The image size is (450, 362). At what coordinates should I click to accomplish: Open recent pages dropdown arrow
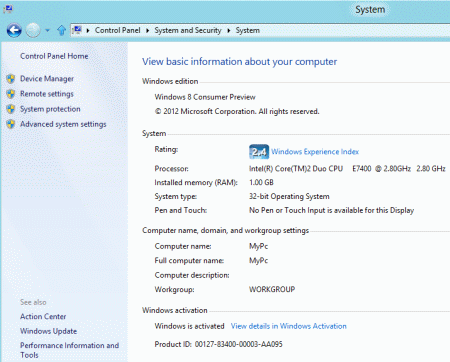click(x=47, y=31)
